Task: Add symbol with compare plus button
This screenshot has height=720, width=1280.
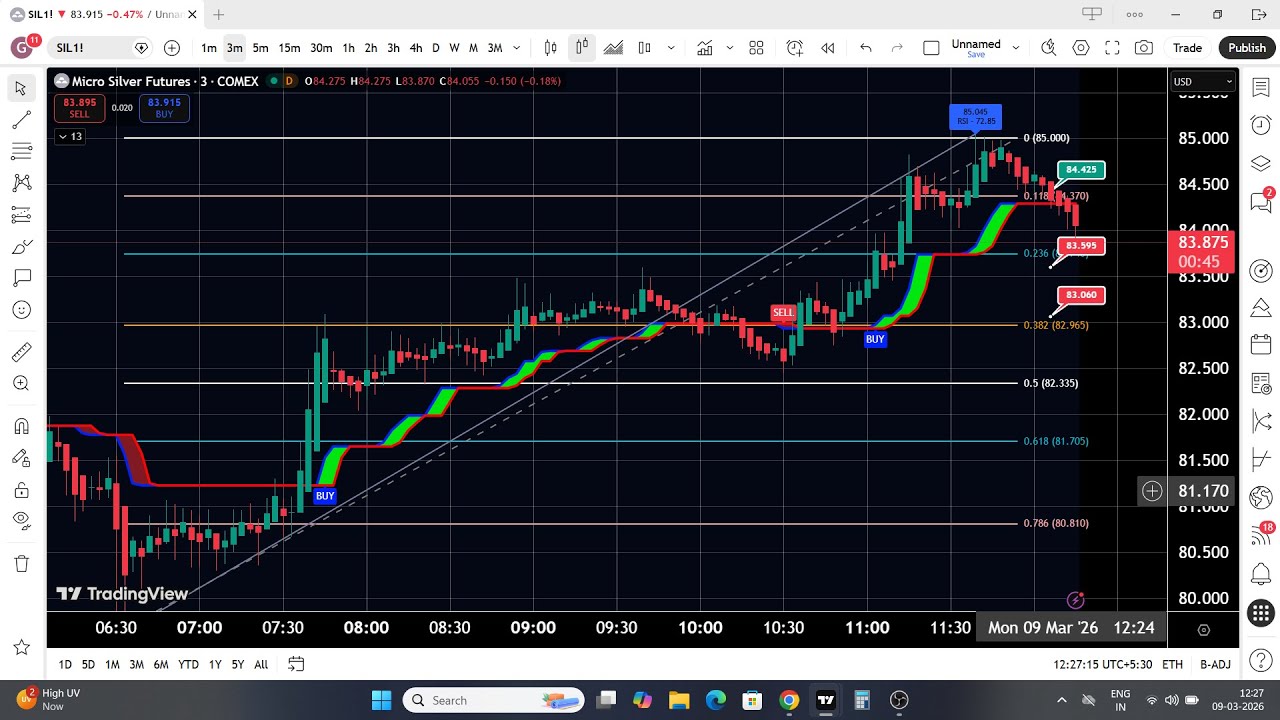Action: click(x=172, y=48)
